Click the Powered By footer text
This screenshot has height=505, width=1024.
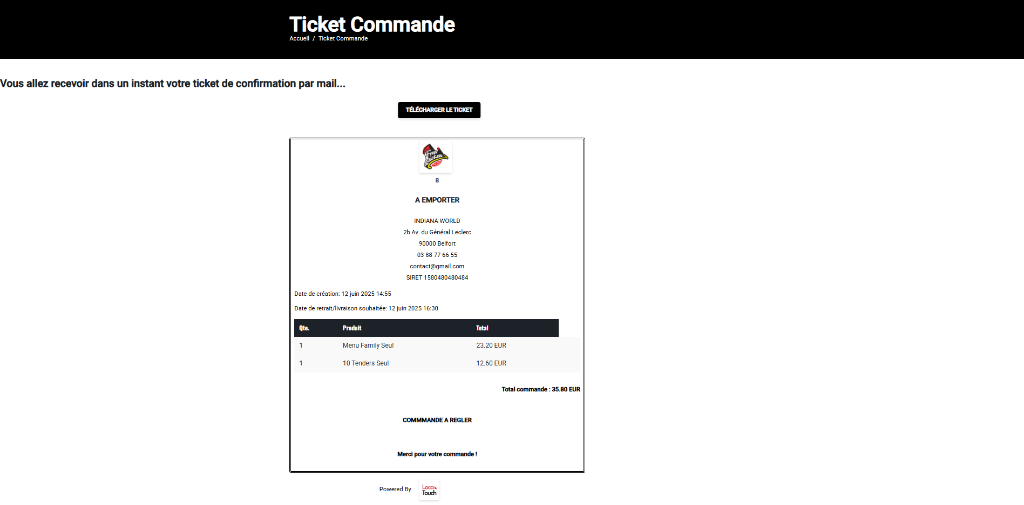click(395, 489)
